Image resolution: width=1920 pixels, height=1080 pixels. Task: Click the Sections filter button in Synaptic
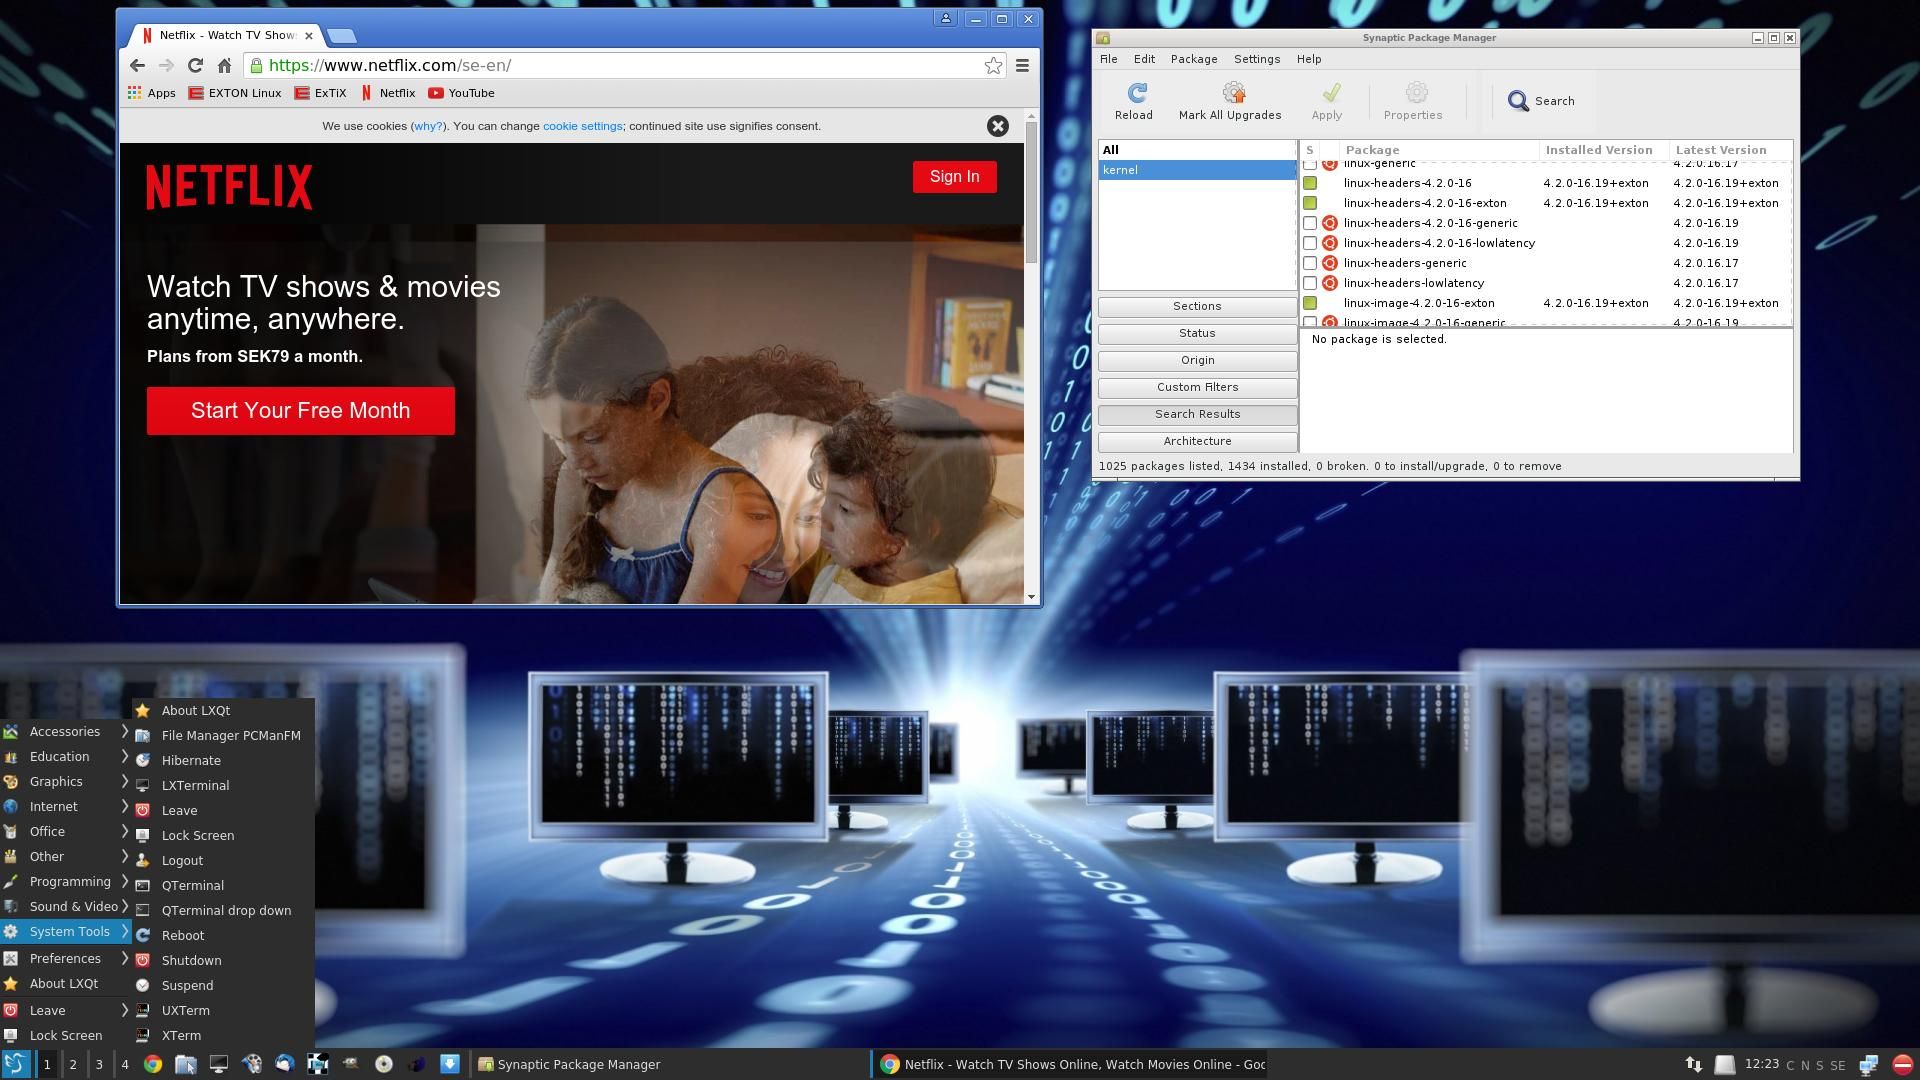click(x=1197, y=306)
